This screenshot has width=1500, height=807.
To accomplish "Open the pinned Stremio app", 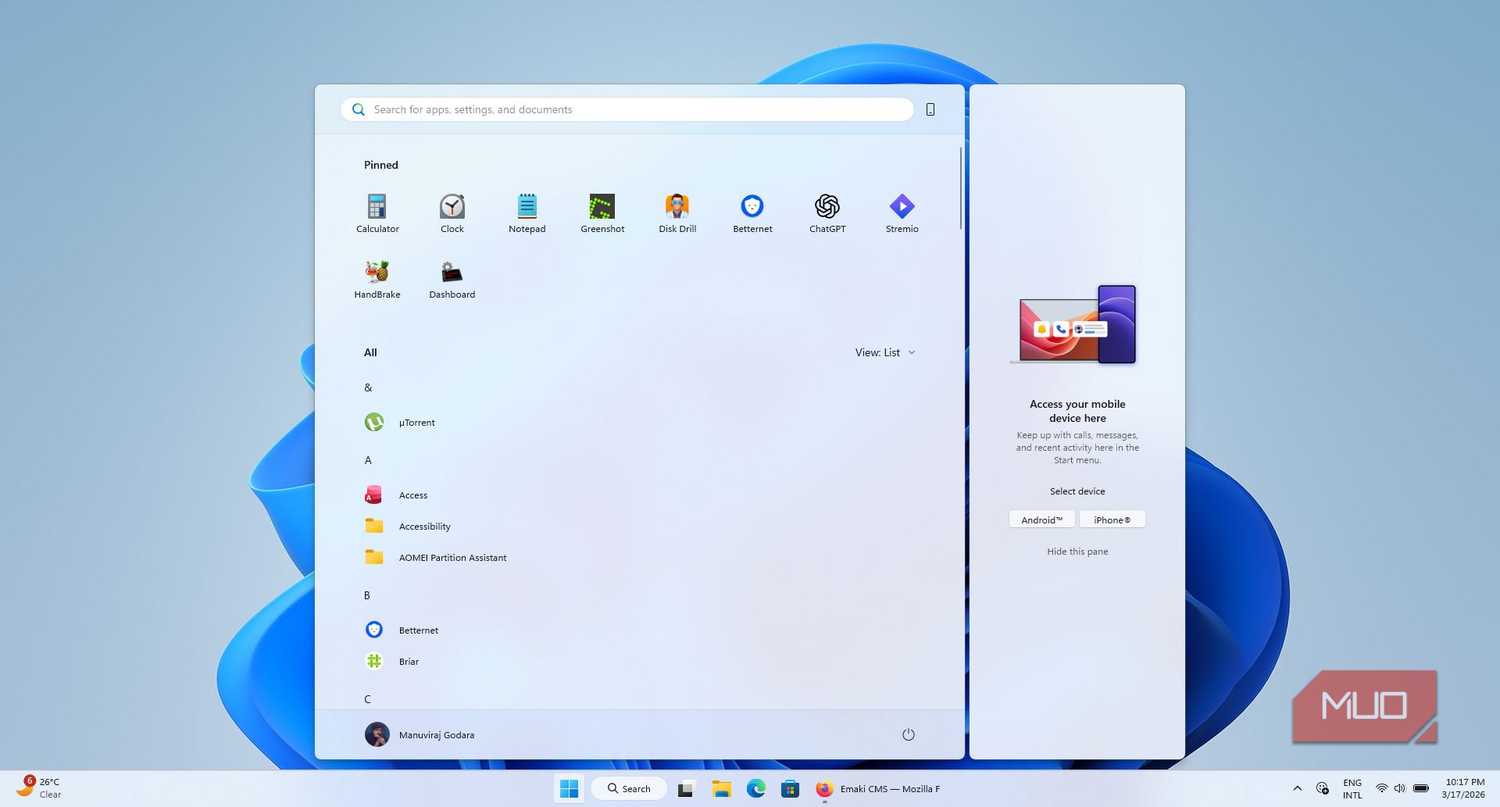I will coord(902,214).
